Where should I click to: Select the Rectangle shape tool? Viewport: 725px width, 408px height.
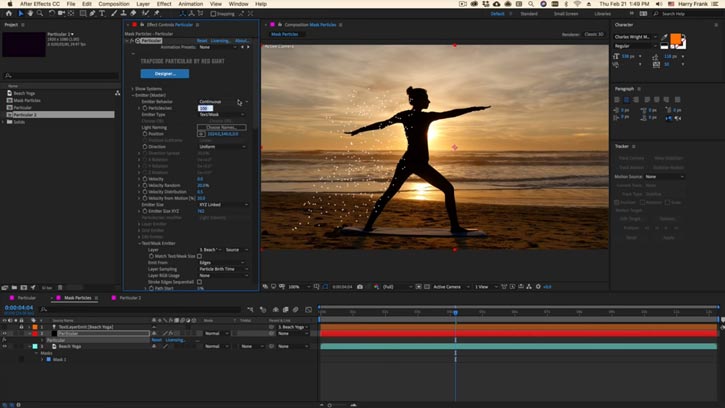point(83,13)
